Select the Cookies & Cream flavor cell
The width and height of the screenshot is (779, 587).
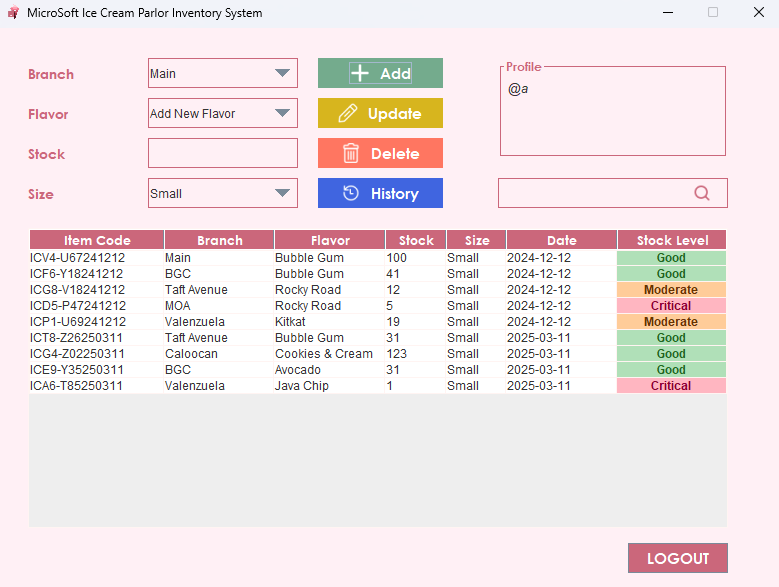[x=324, y=354]
